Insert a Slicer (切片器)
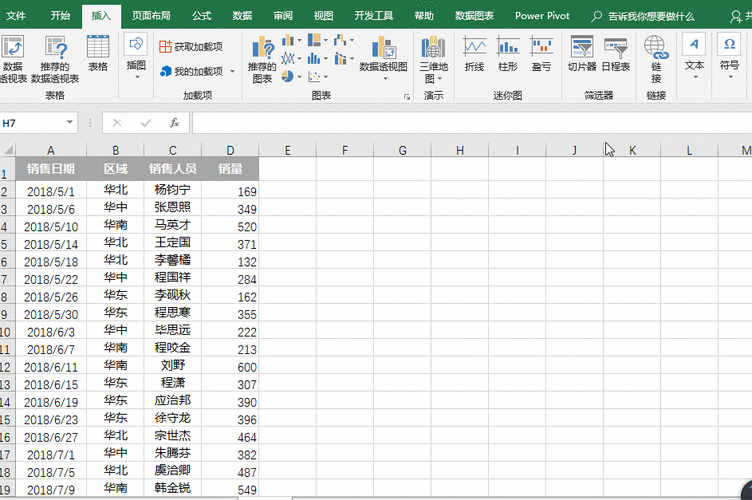752x500 pixels. [582, 53]
